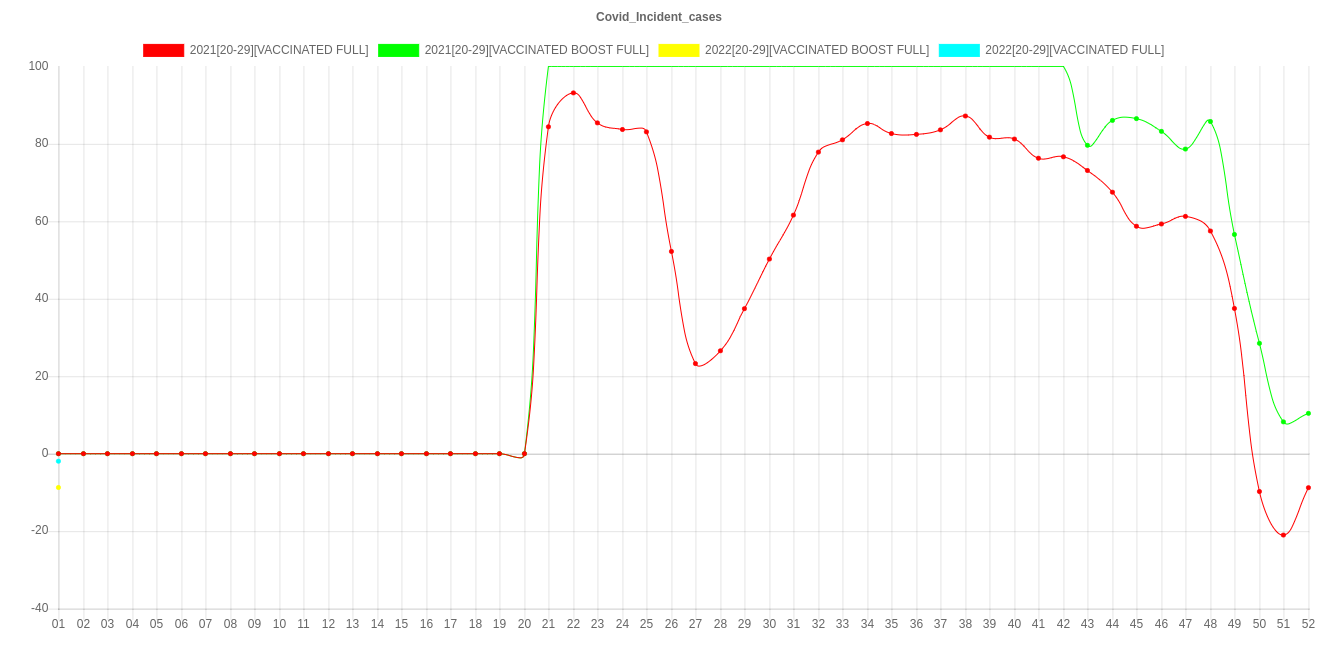
Task: Select the red dip point at week 27
Action: tap(696, 363)
